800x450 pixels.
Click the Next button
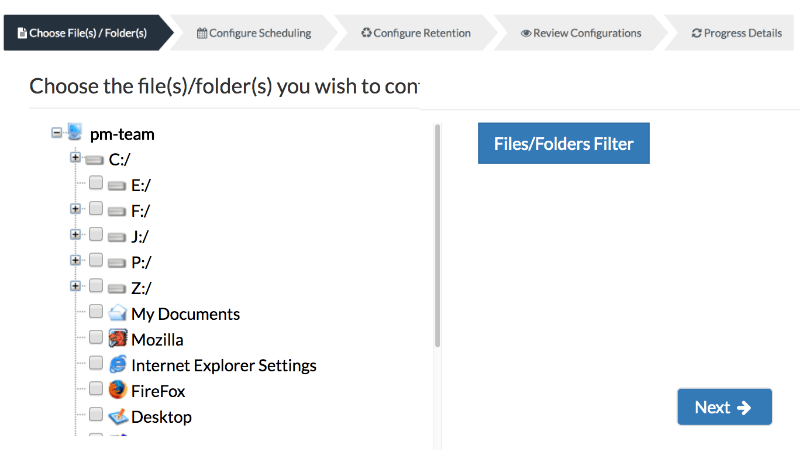(x=724, y=407)
